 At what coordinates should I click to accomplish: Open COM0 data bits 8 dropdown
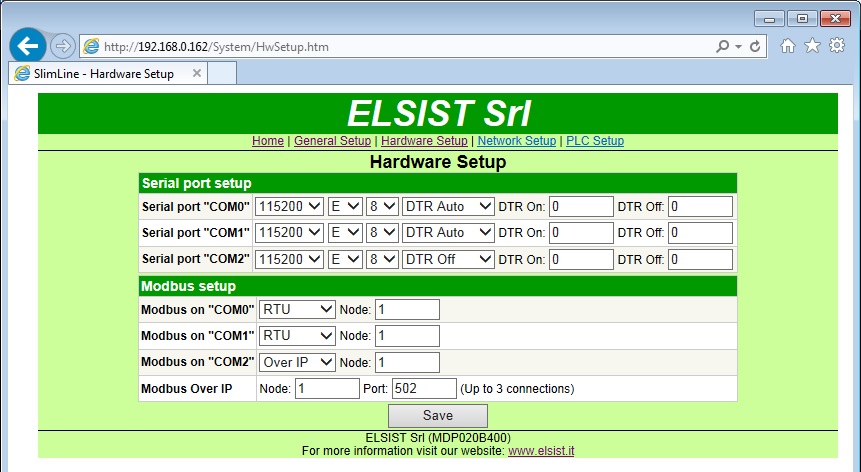tap(382, 206)
